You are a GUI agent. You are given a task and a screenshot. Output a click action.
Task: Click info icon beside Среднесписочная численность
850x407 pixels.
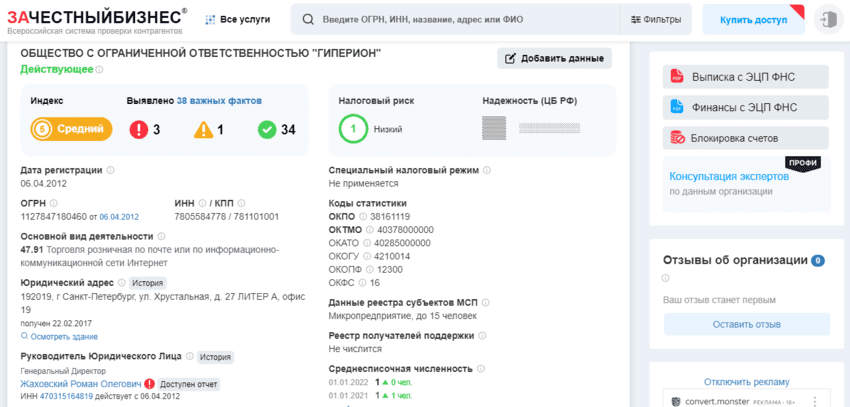481,369
